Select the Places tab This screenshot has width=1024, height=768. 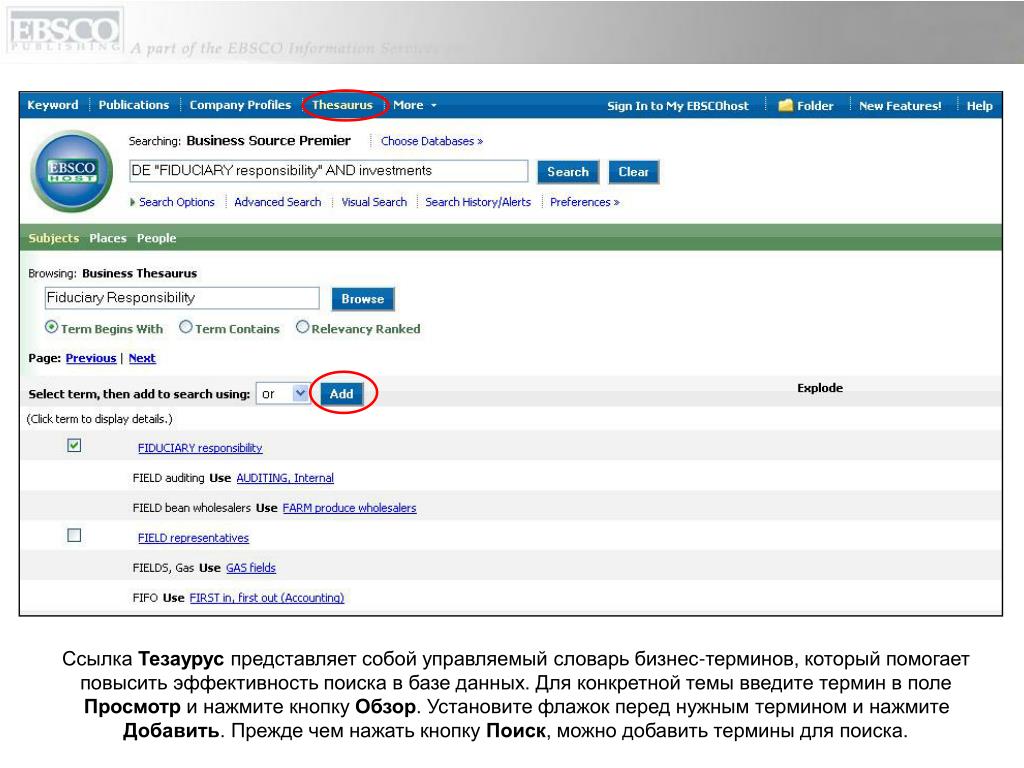108,238
